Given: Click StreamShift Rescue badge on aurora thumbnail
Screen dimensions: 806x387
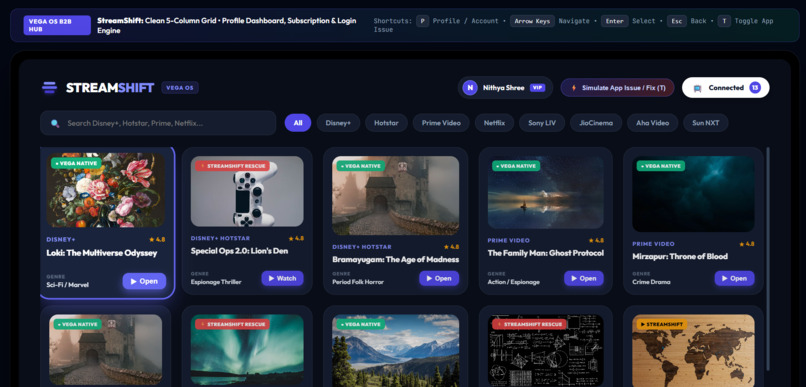Looking at the screenshot, I should (x=232, y=324).
